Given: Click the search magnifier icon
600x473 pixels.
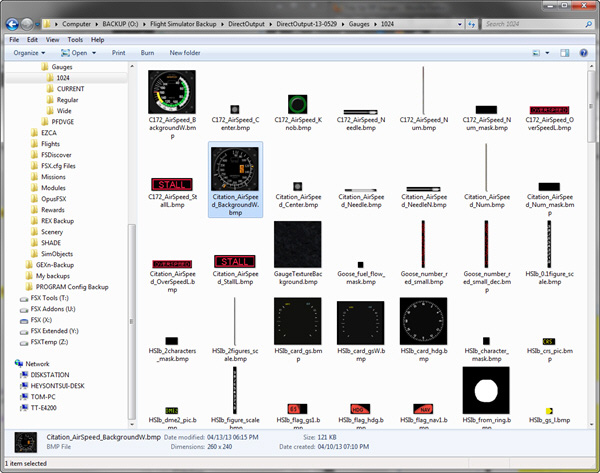Looking at the screenshot, I should click(x=588, y=24).
